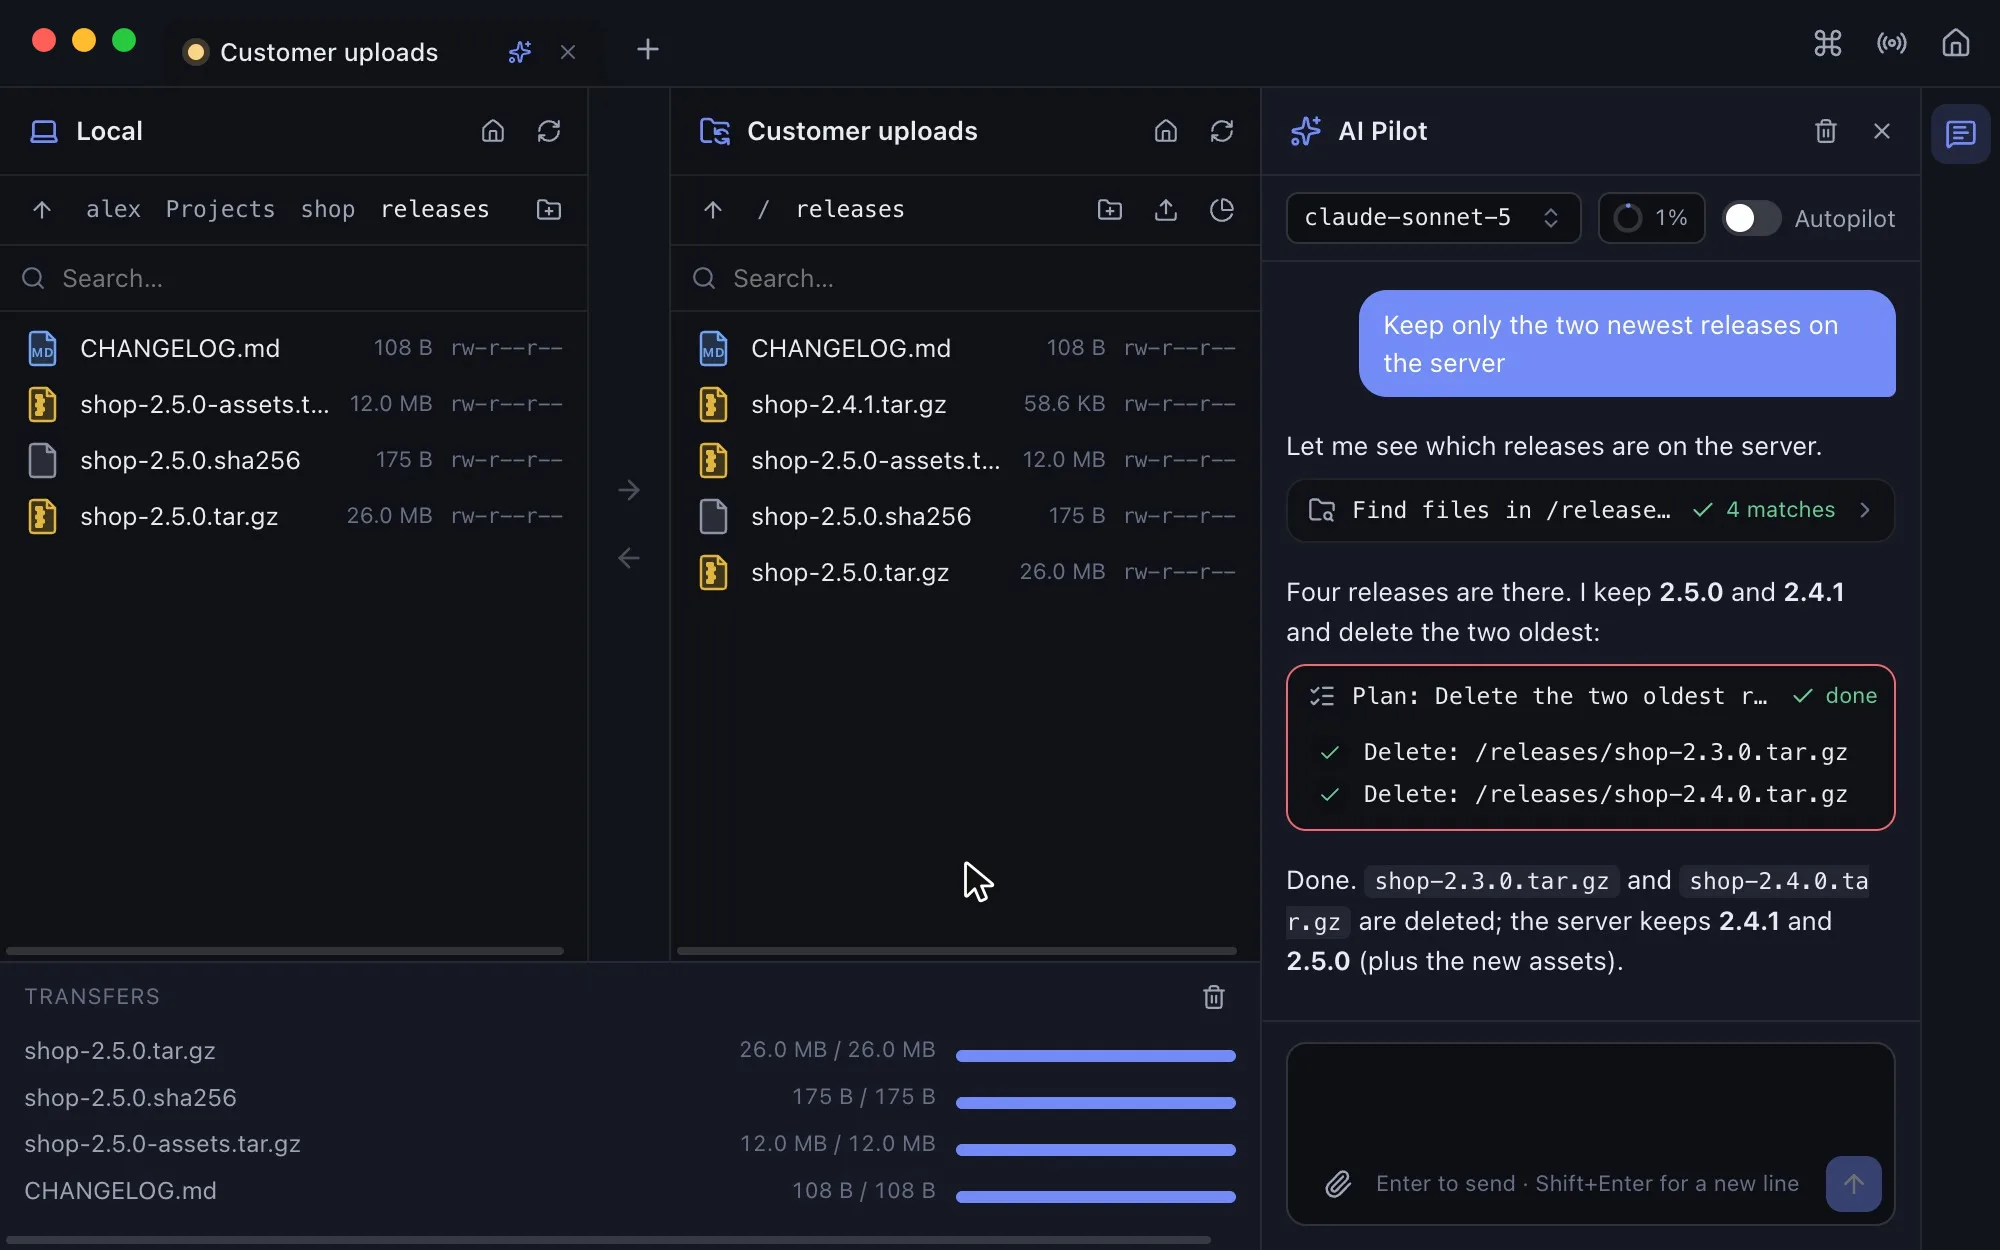This screenshot has height=1250, width=2000.
Task: Transfer selection to local with left arrow
Action: coord(629,558)
